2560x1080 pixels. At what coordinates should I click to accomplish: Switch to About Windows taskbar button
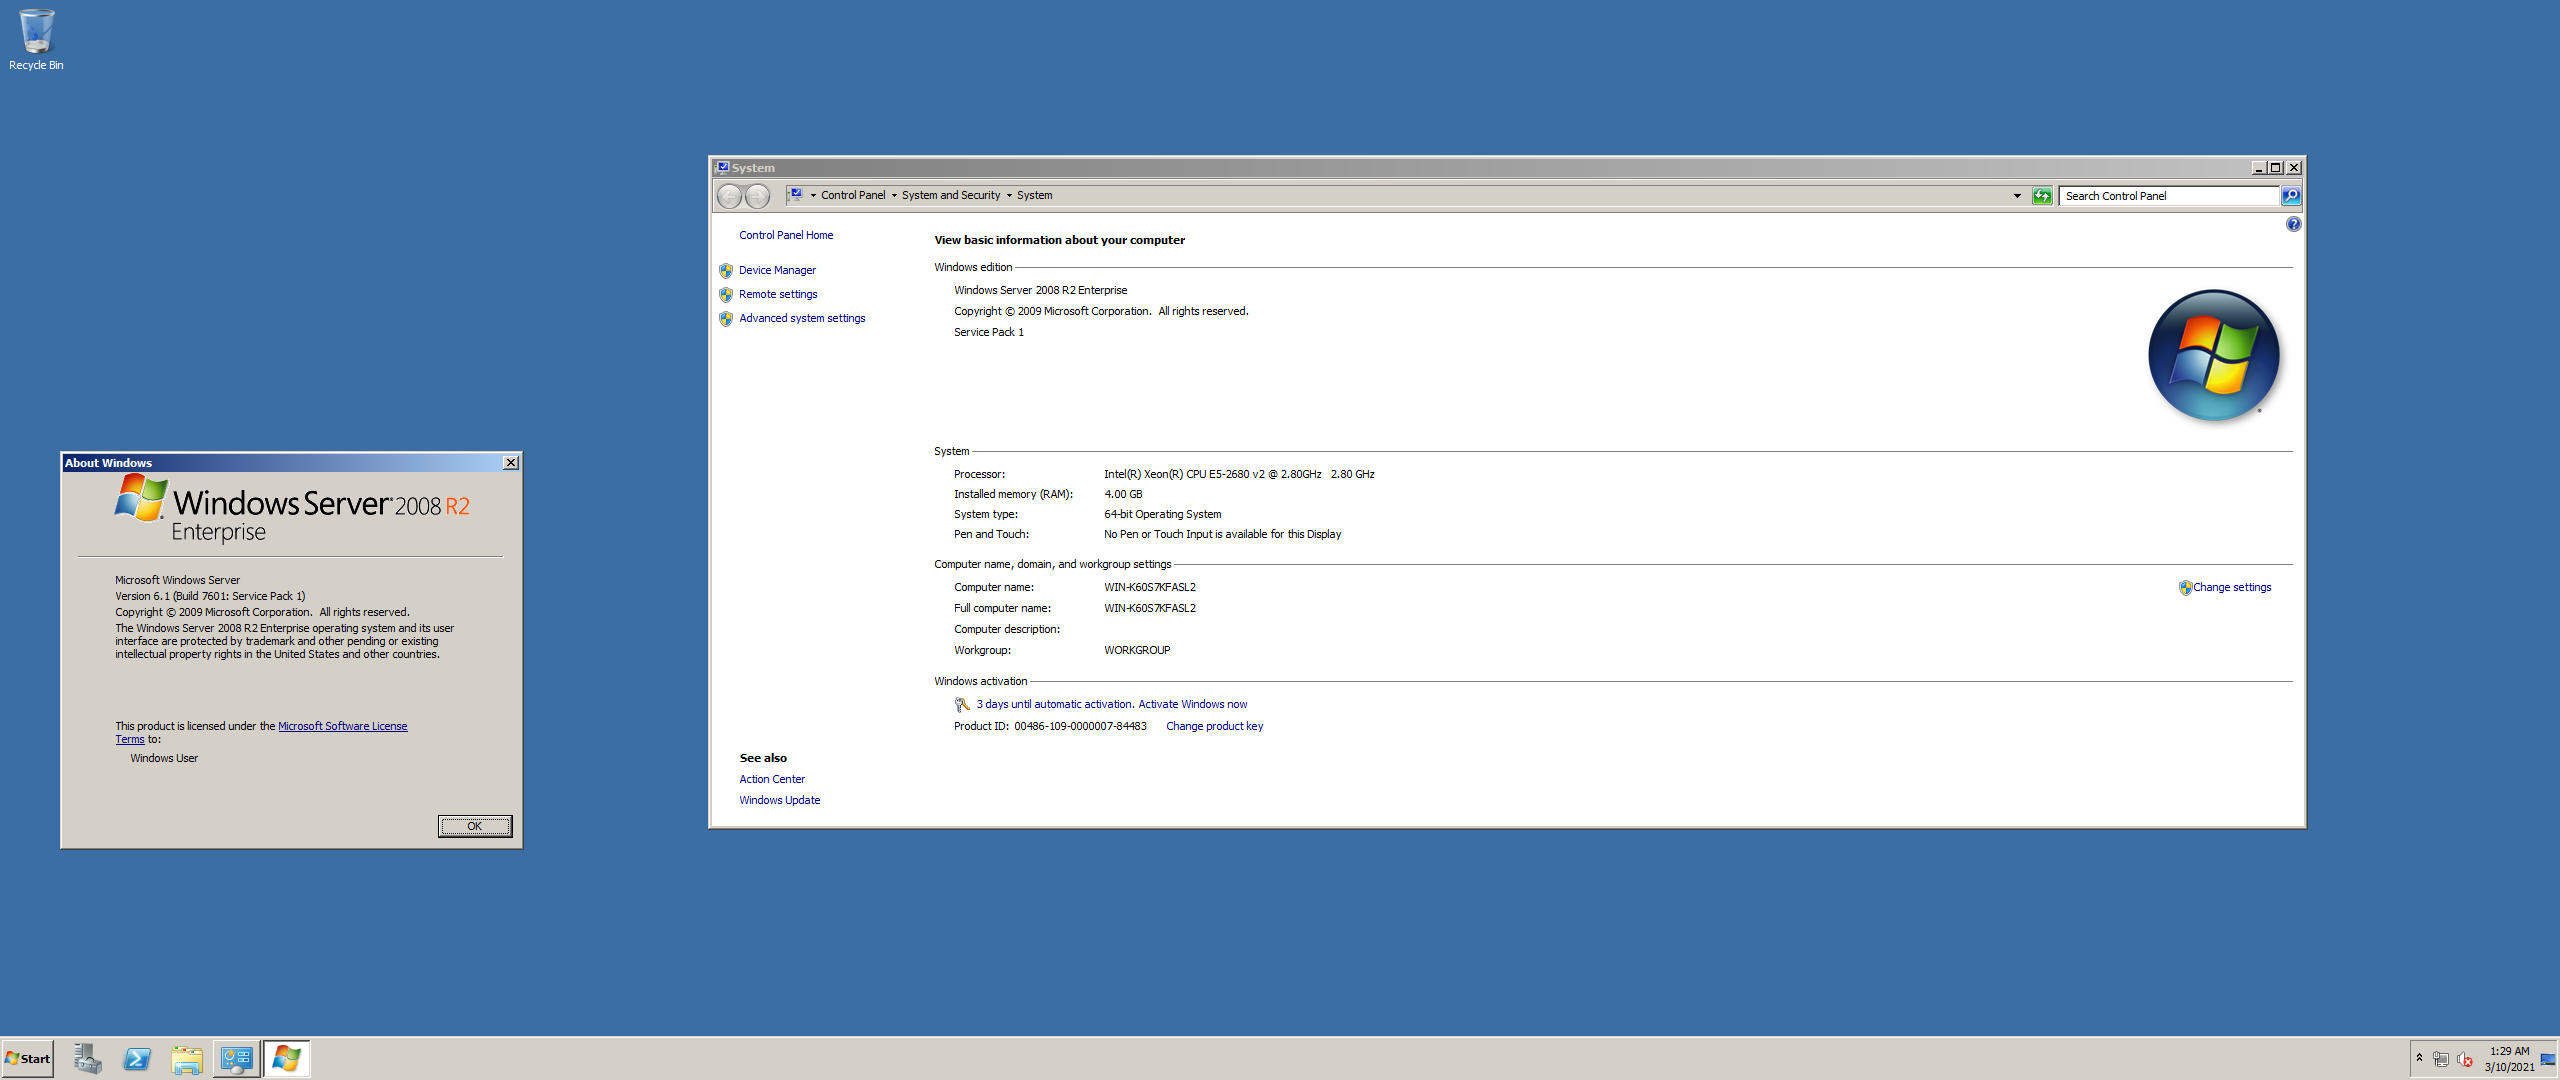[x=287, y=1059]
